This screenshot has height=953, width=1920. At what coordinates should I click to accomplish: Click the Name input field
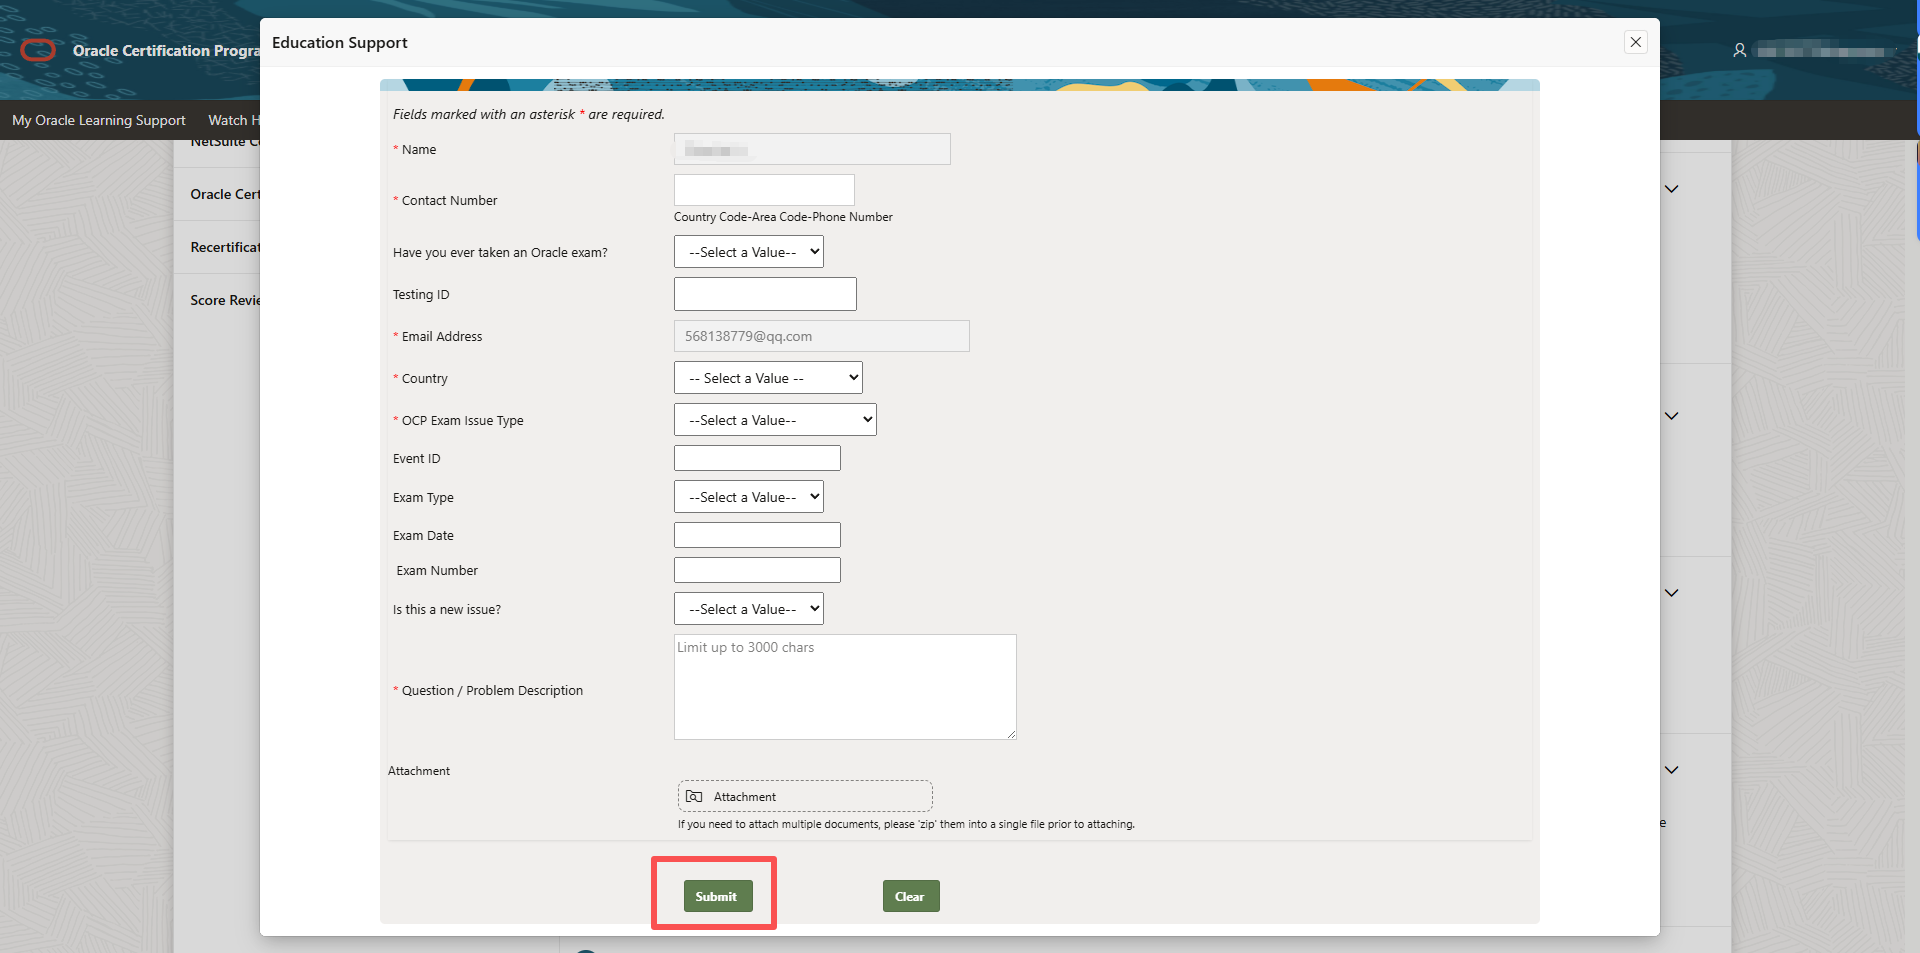pos(812,149)
